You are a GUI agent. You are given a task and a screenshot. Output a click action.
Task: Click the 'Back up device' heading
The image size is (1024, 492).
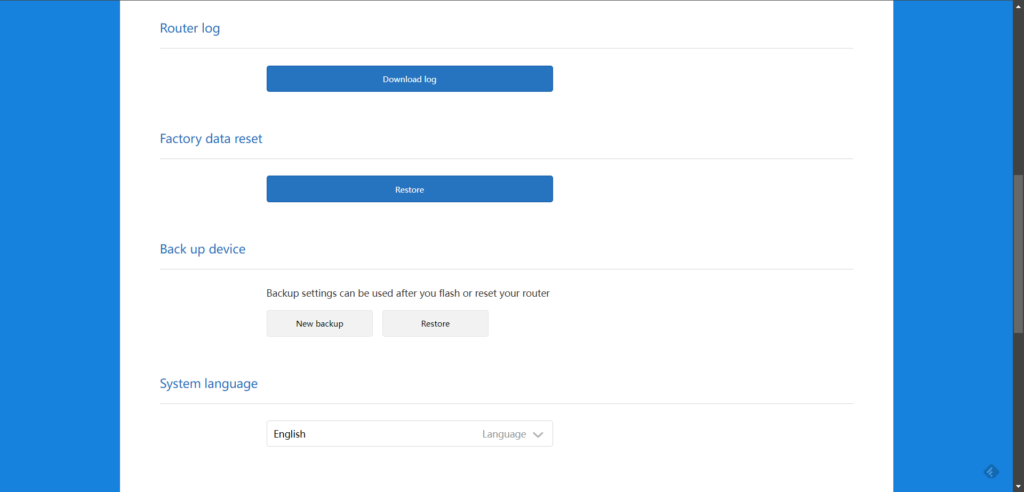[203, 249]
